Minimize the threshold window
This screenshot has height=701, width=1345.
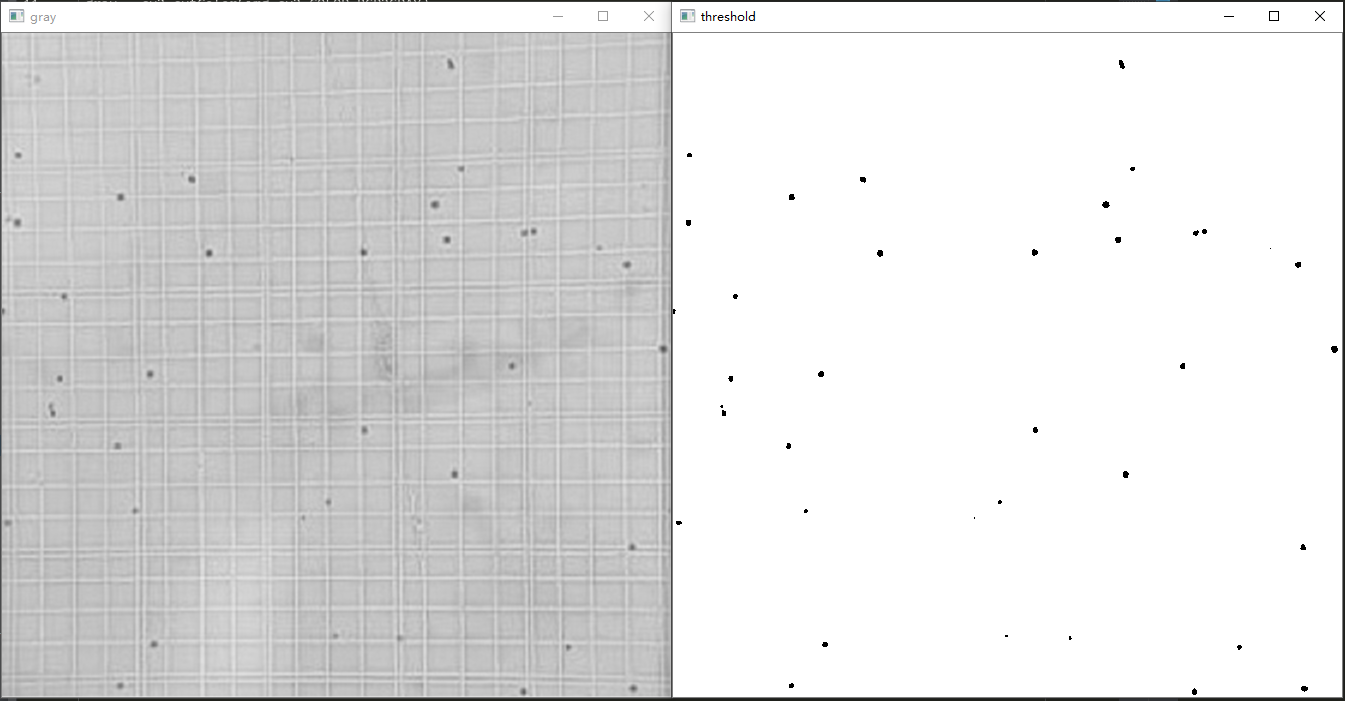click(x=1228, y=16)
